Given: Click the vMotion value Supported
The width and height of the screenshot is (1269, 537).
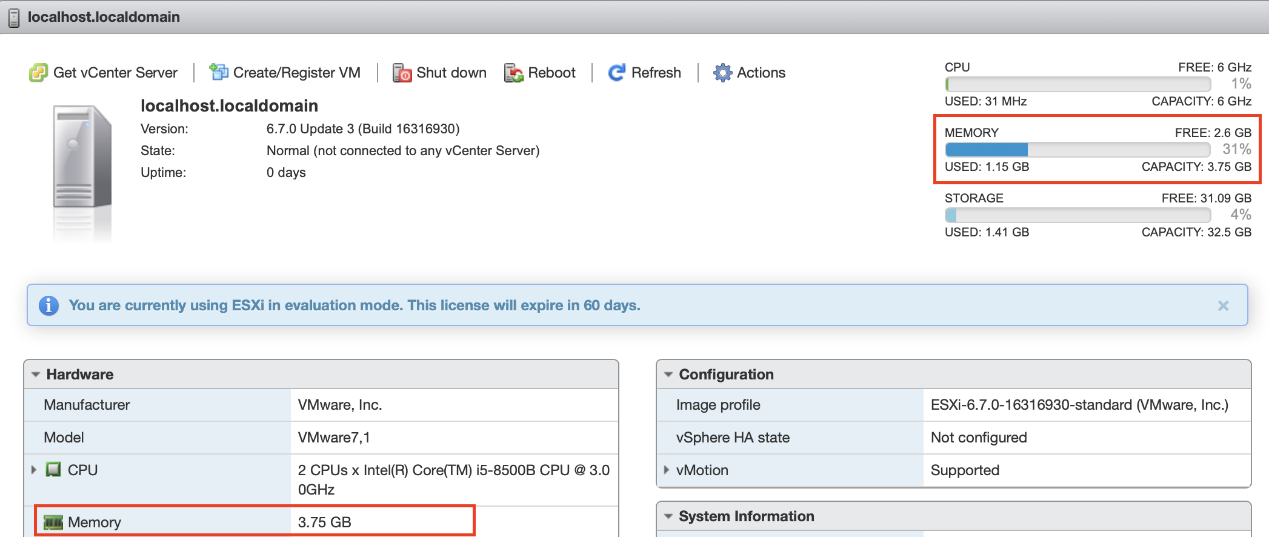Looking at the screenshot, I should [965, 470].
